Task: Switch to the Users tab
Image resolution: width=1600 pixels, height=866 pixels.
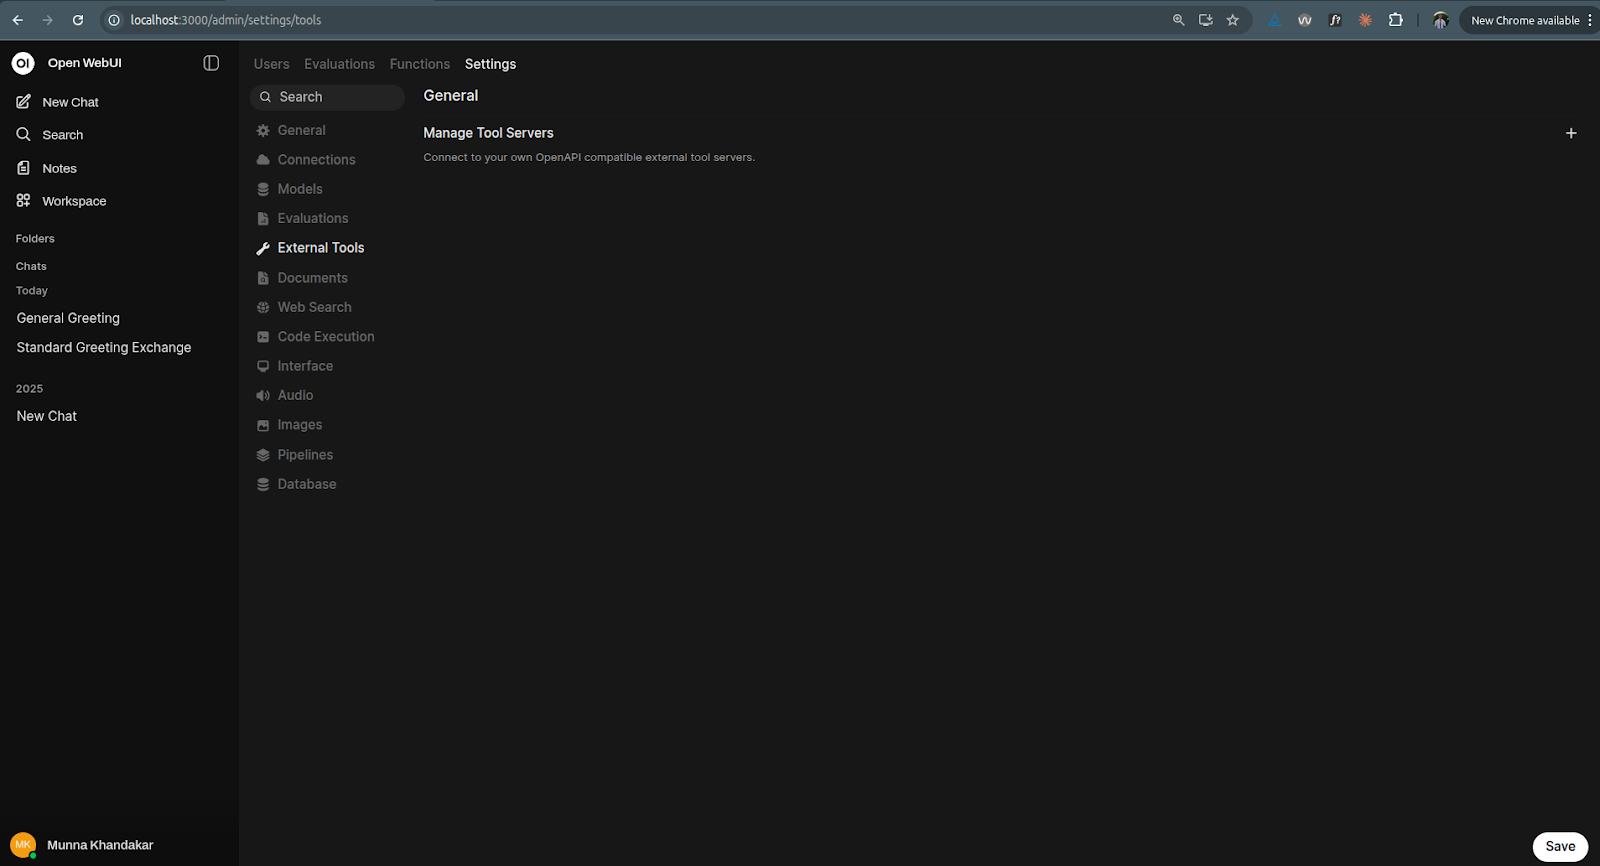Action: (x=271, y=64)
